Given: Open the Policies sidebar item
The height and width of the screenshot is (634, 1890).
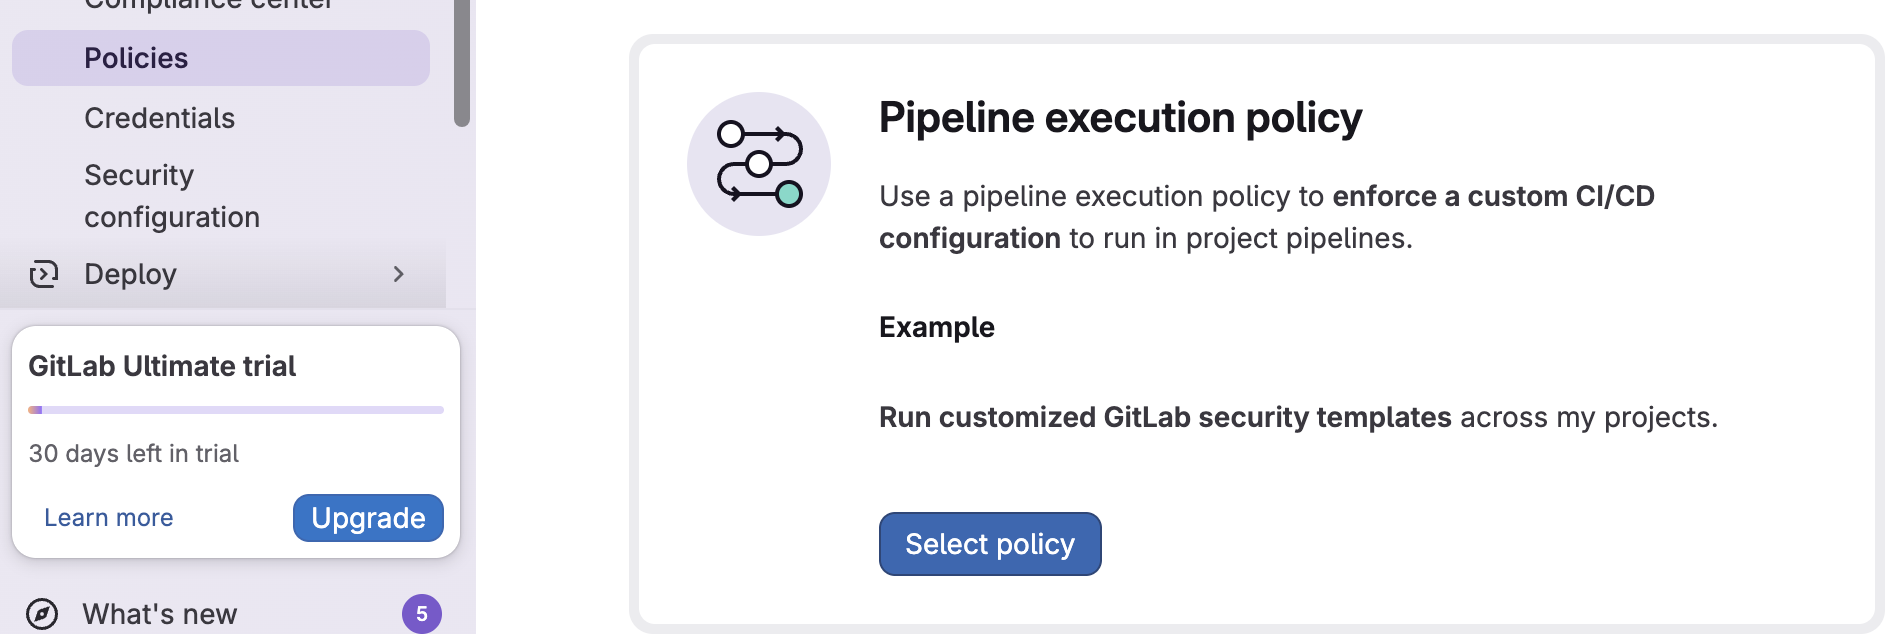Looking at the screenshot, I should click(136, 57).
